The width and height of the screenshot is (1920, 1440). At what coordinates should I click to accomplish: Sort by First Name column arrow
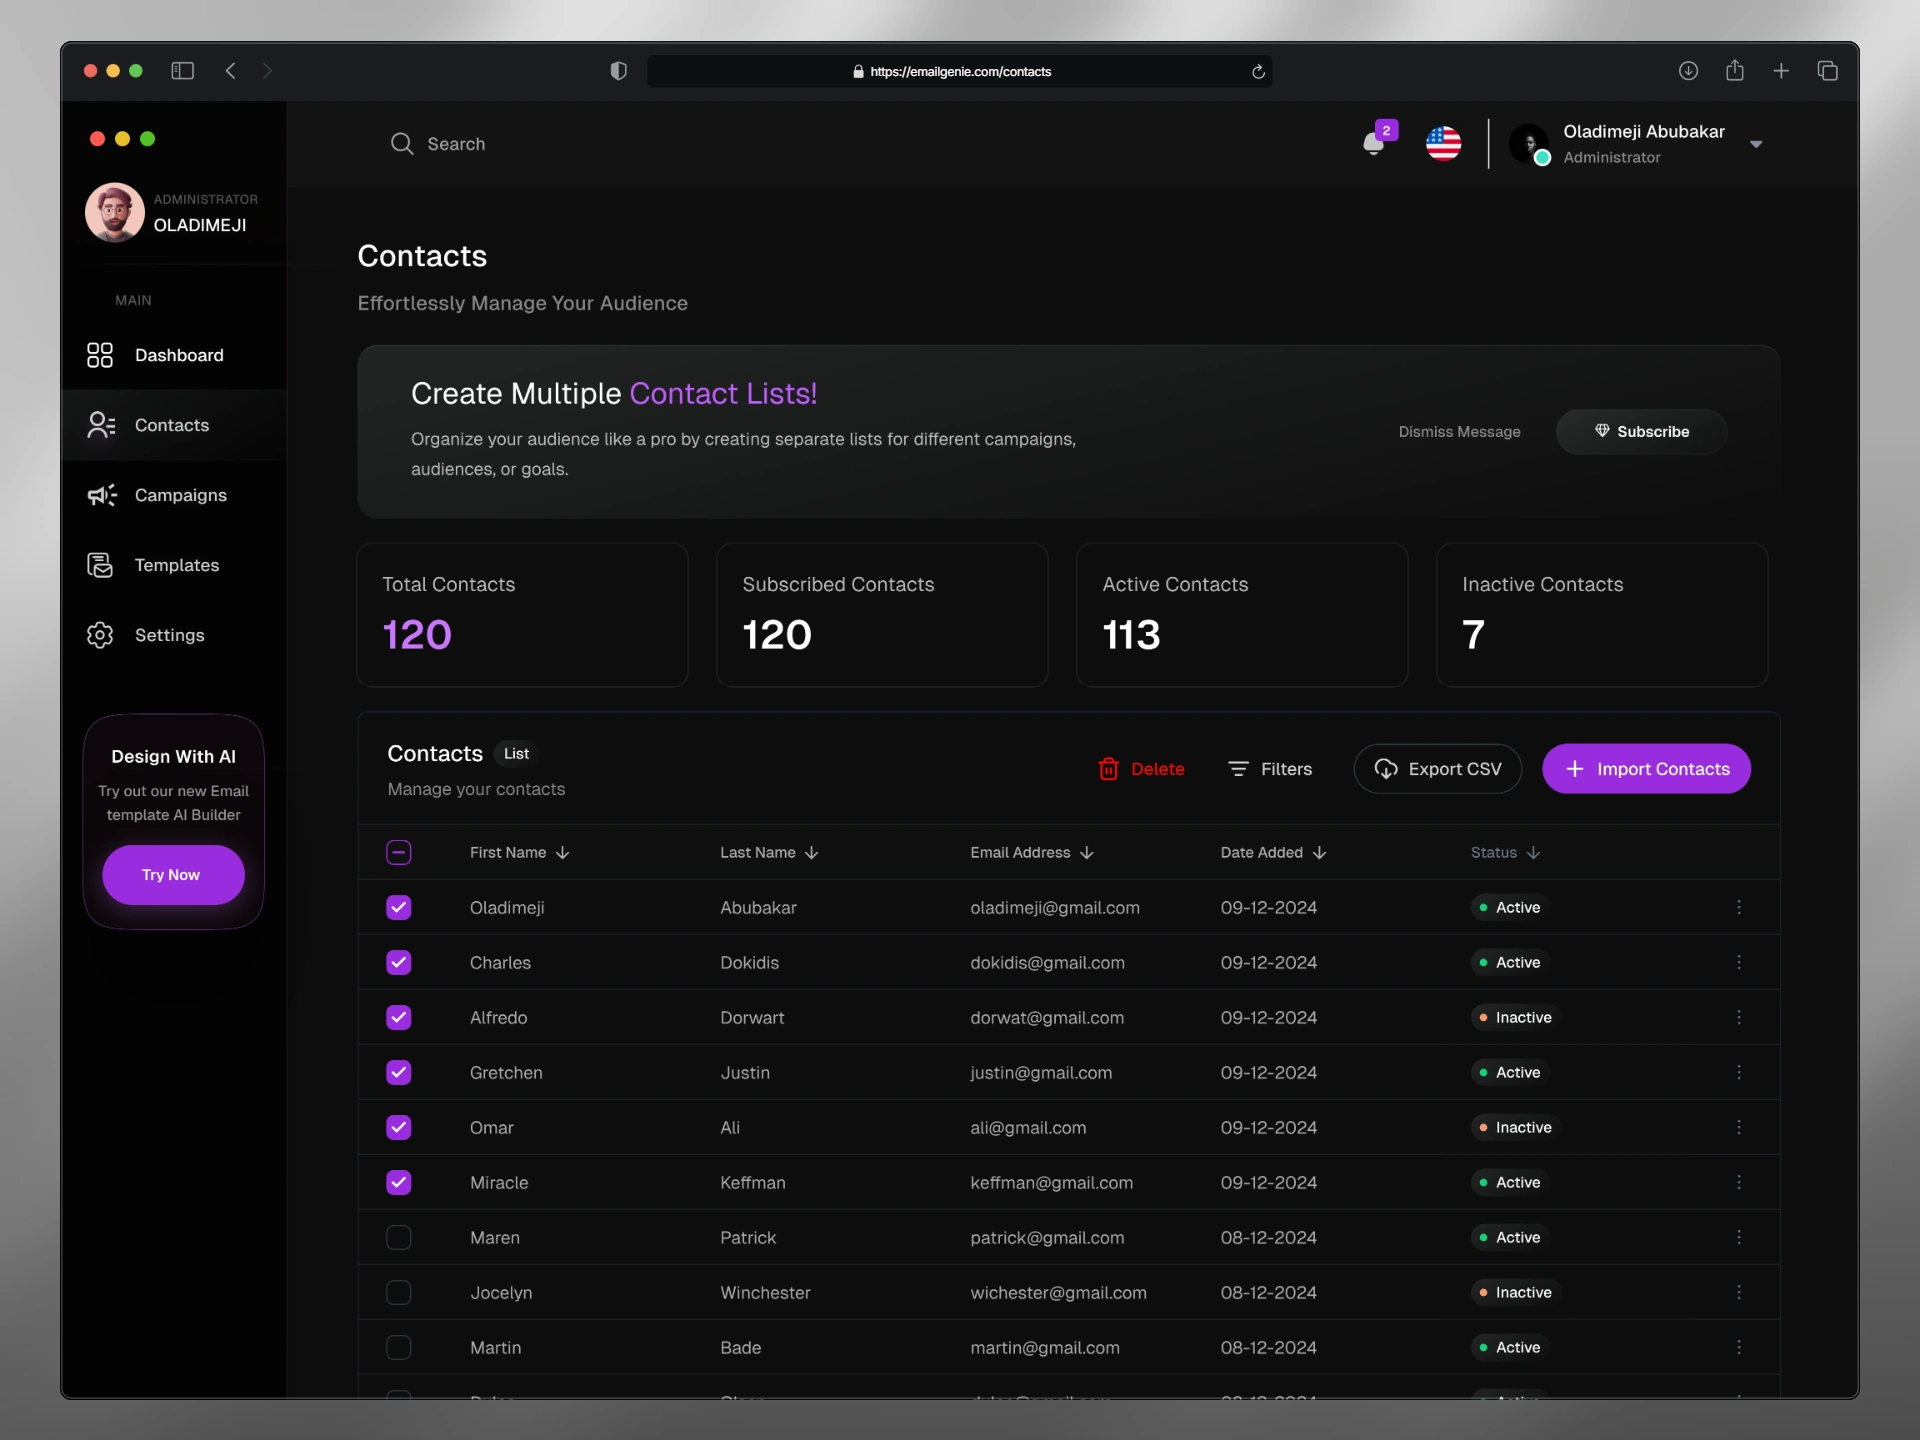(563, 852)
